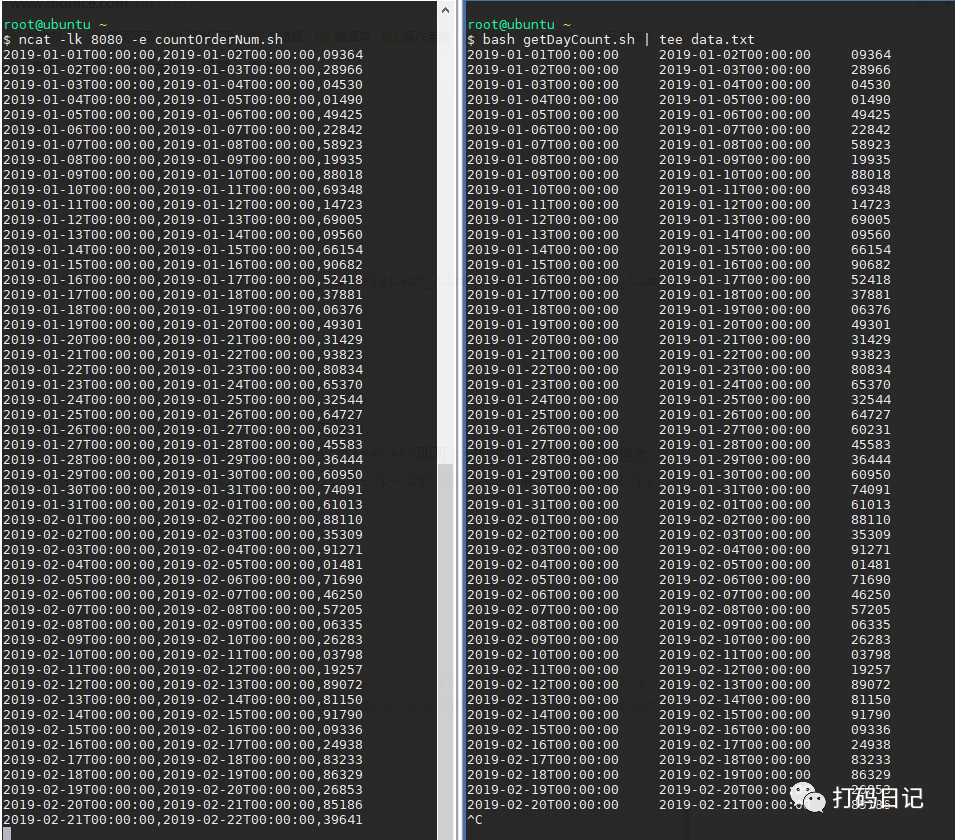Click the left terminal line ending in 89072
Viewport: 955px width, 840px height.
click(183, 685)
